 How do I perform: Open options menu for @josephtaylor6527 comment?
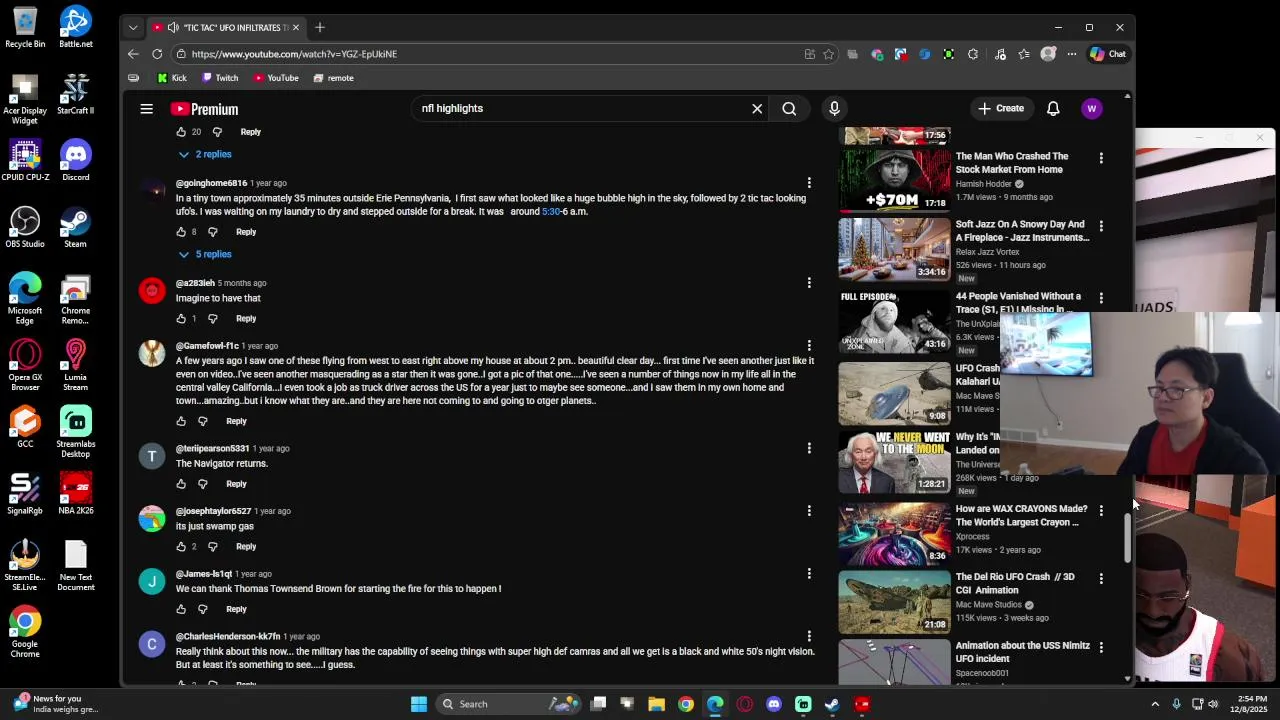(809, 511)
